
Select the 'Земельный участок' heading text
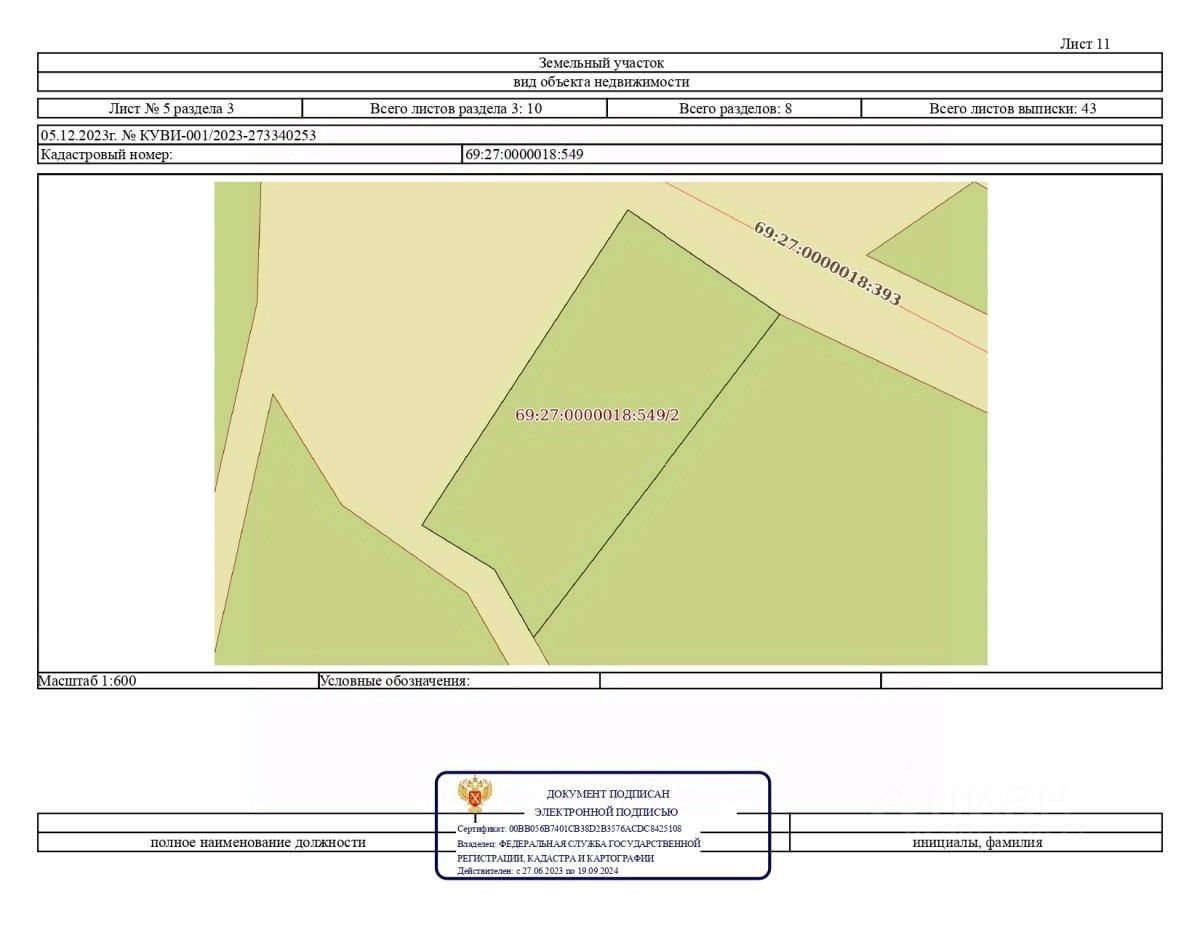coord(601,63)
